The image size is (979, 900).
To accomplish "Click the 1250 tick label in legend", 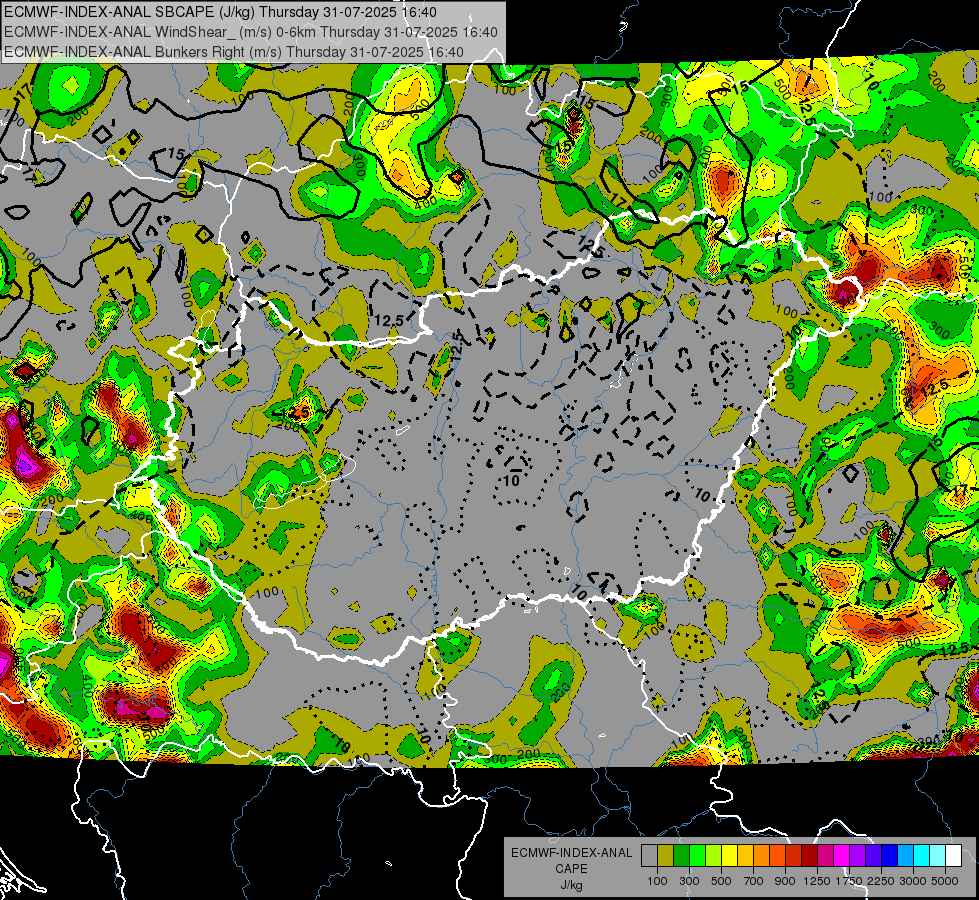I will [x=817, y=881].
